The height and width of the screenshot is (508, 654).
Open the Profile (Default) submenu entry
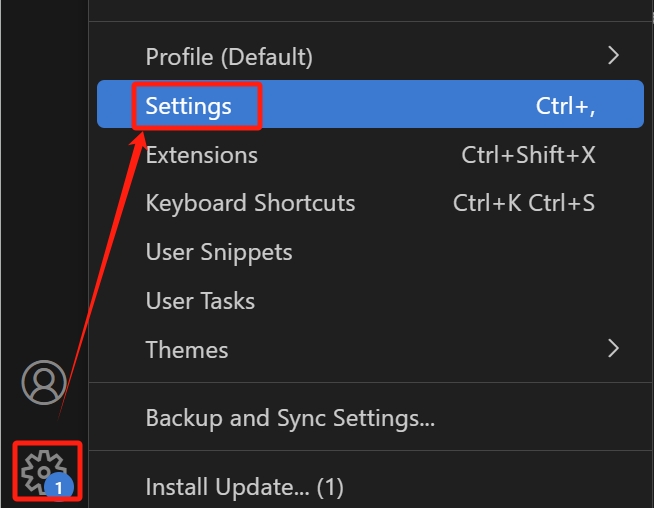pyautogui.click(x=370, y=56)
